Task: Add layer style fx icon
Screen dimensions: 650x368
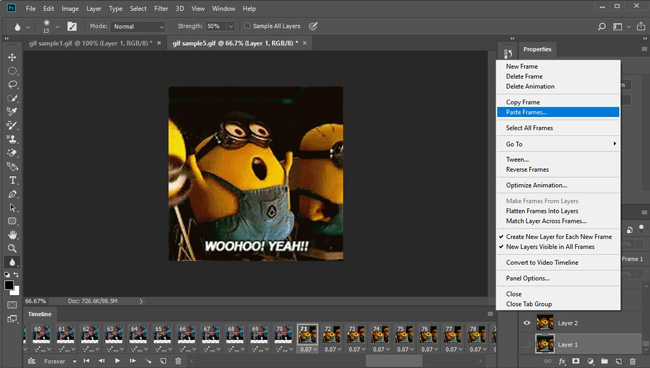Action: 562,361
